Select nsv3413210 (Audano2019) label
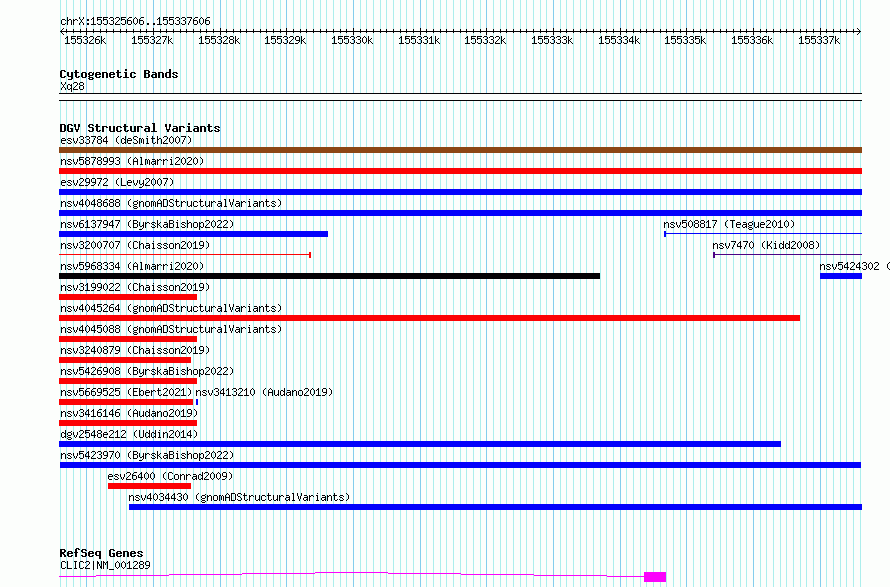 coord(264,392)
